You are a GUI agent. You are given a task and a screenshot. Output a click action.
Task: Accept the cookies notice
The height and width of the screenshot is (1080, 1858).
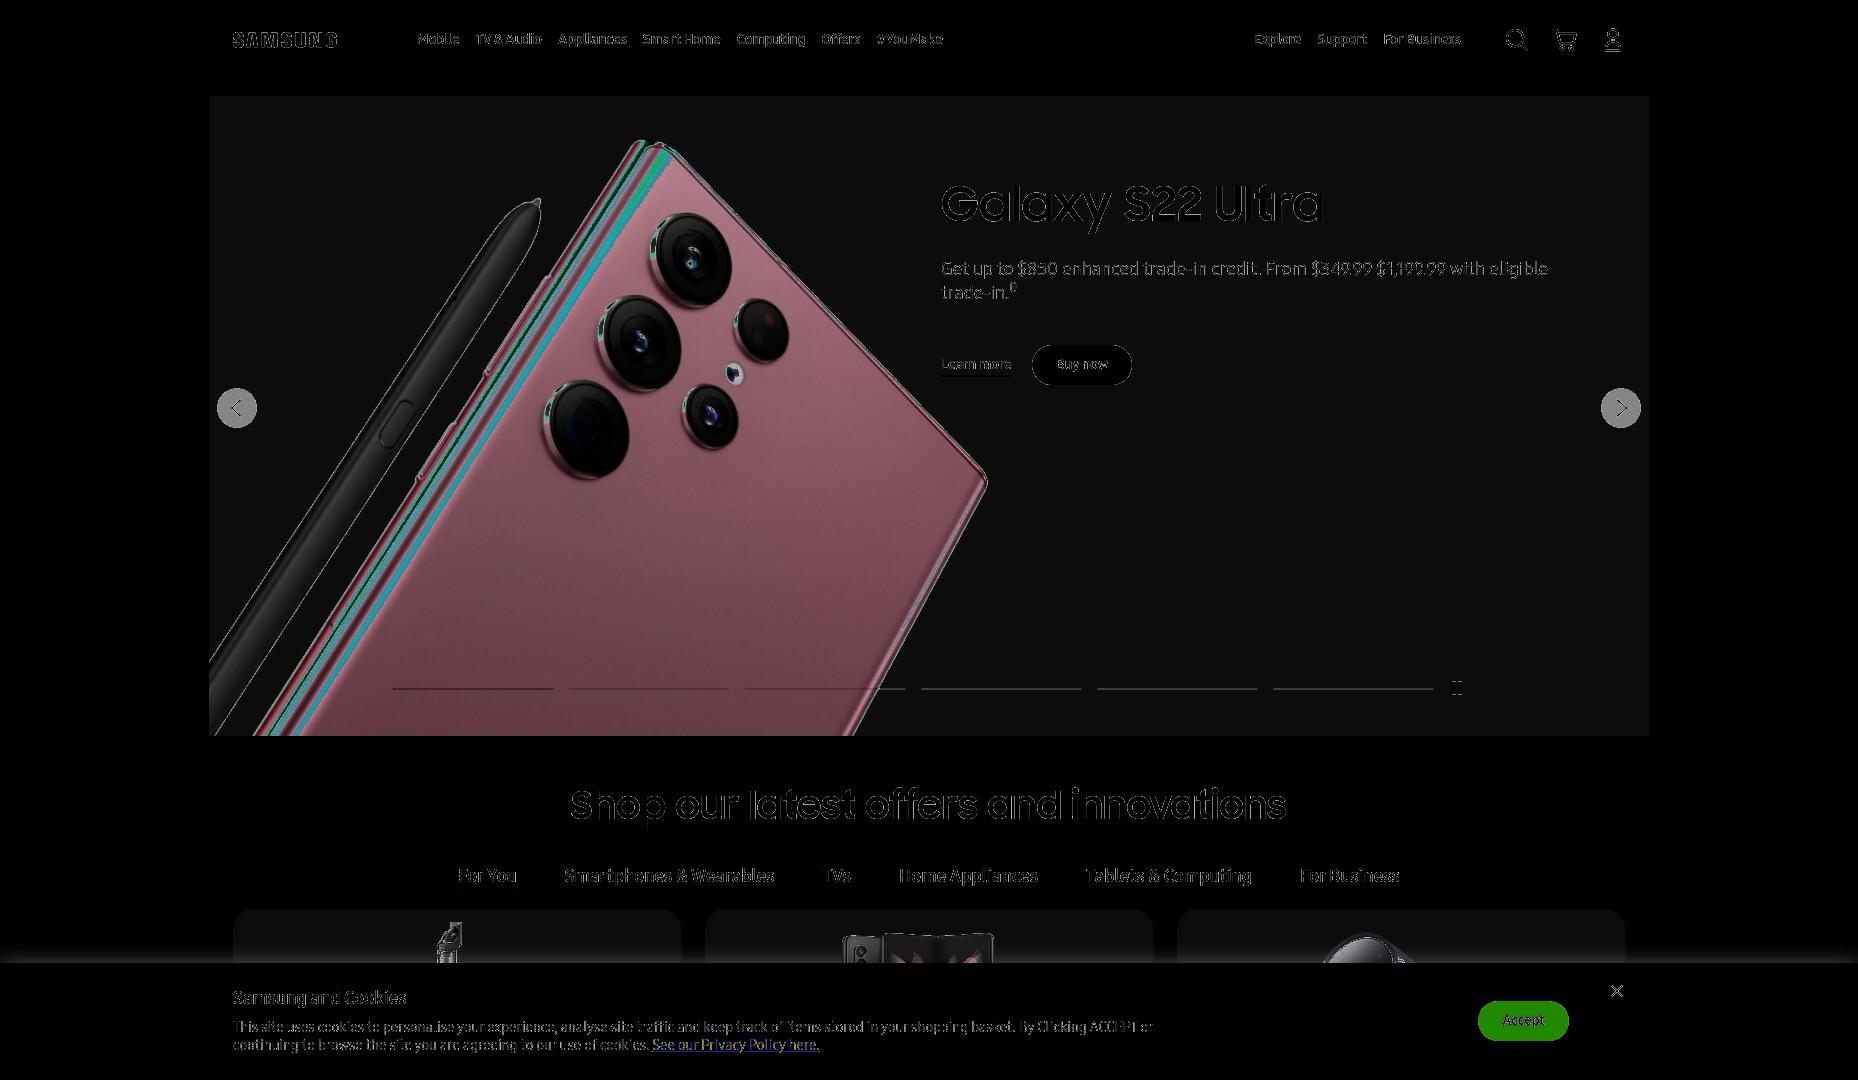1523,1021
